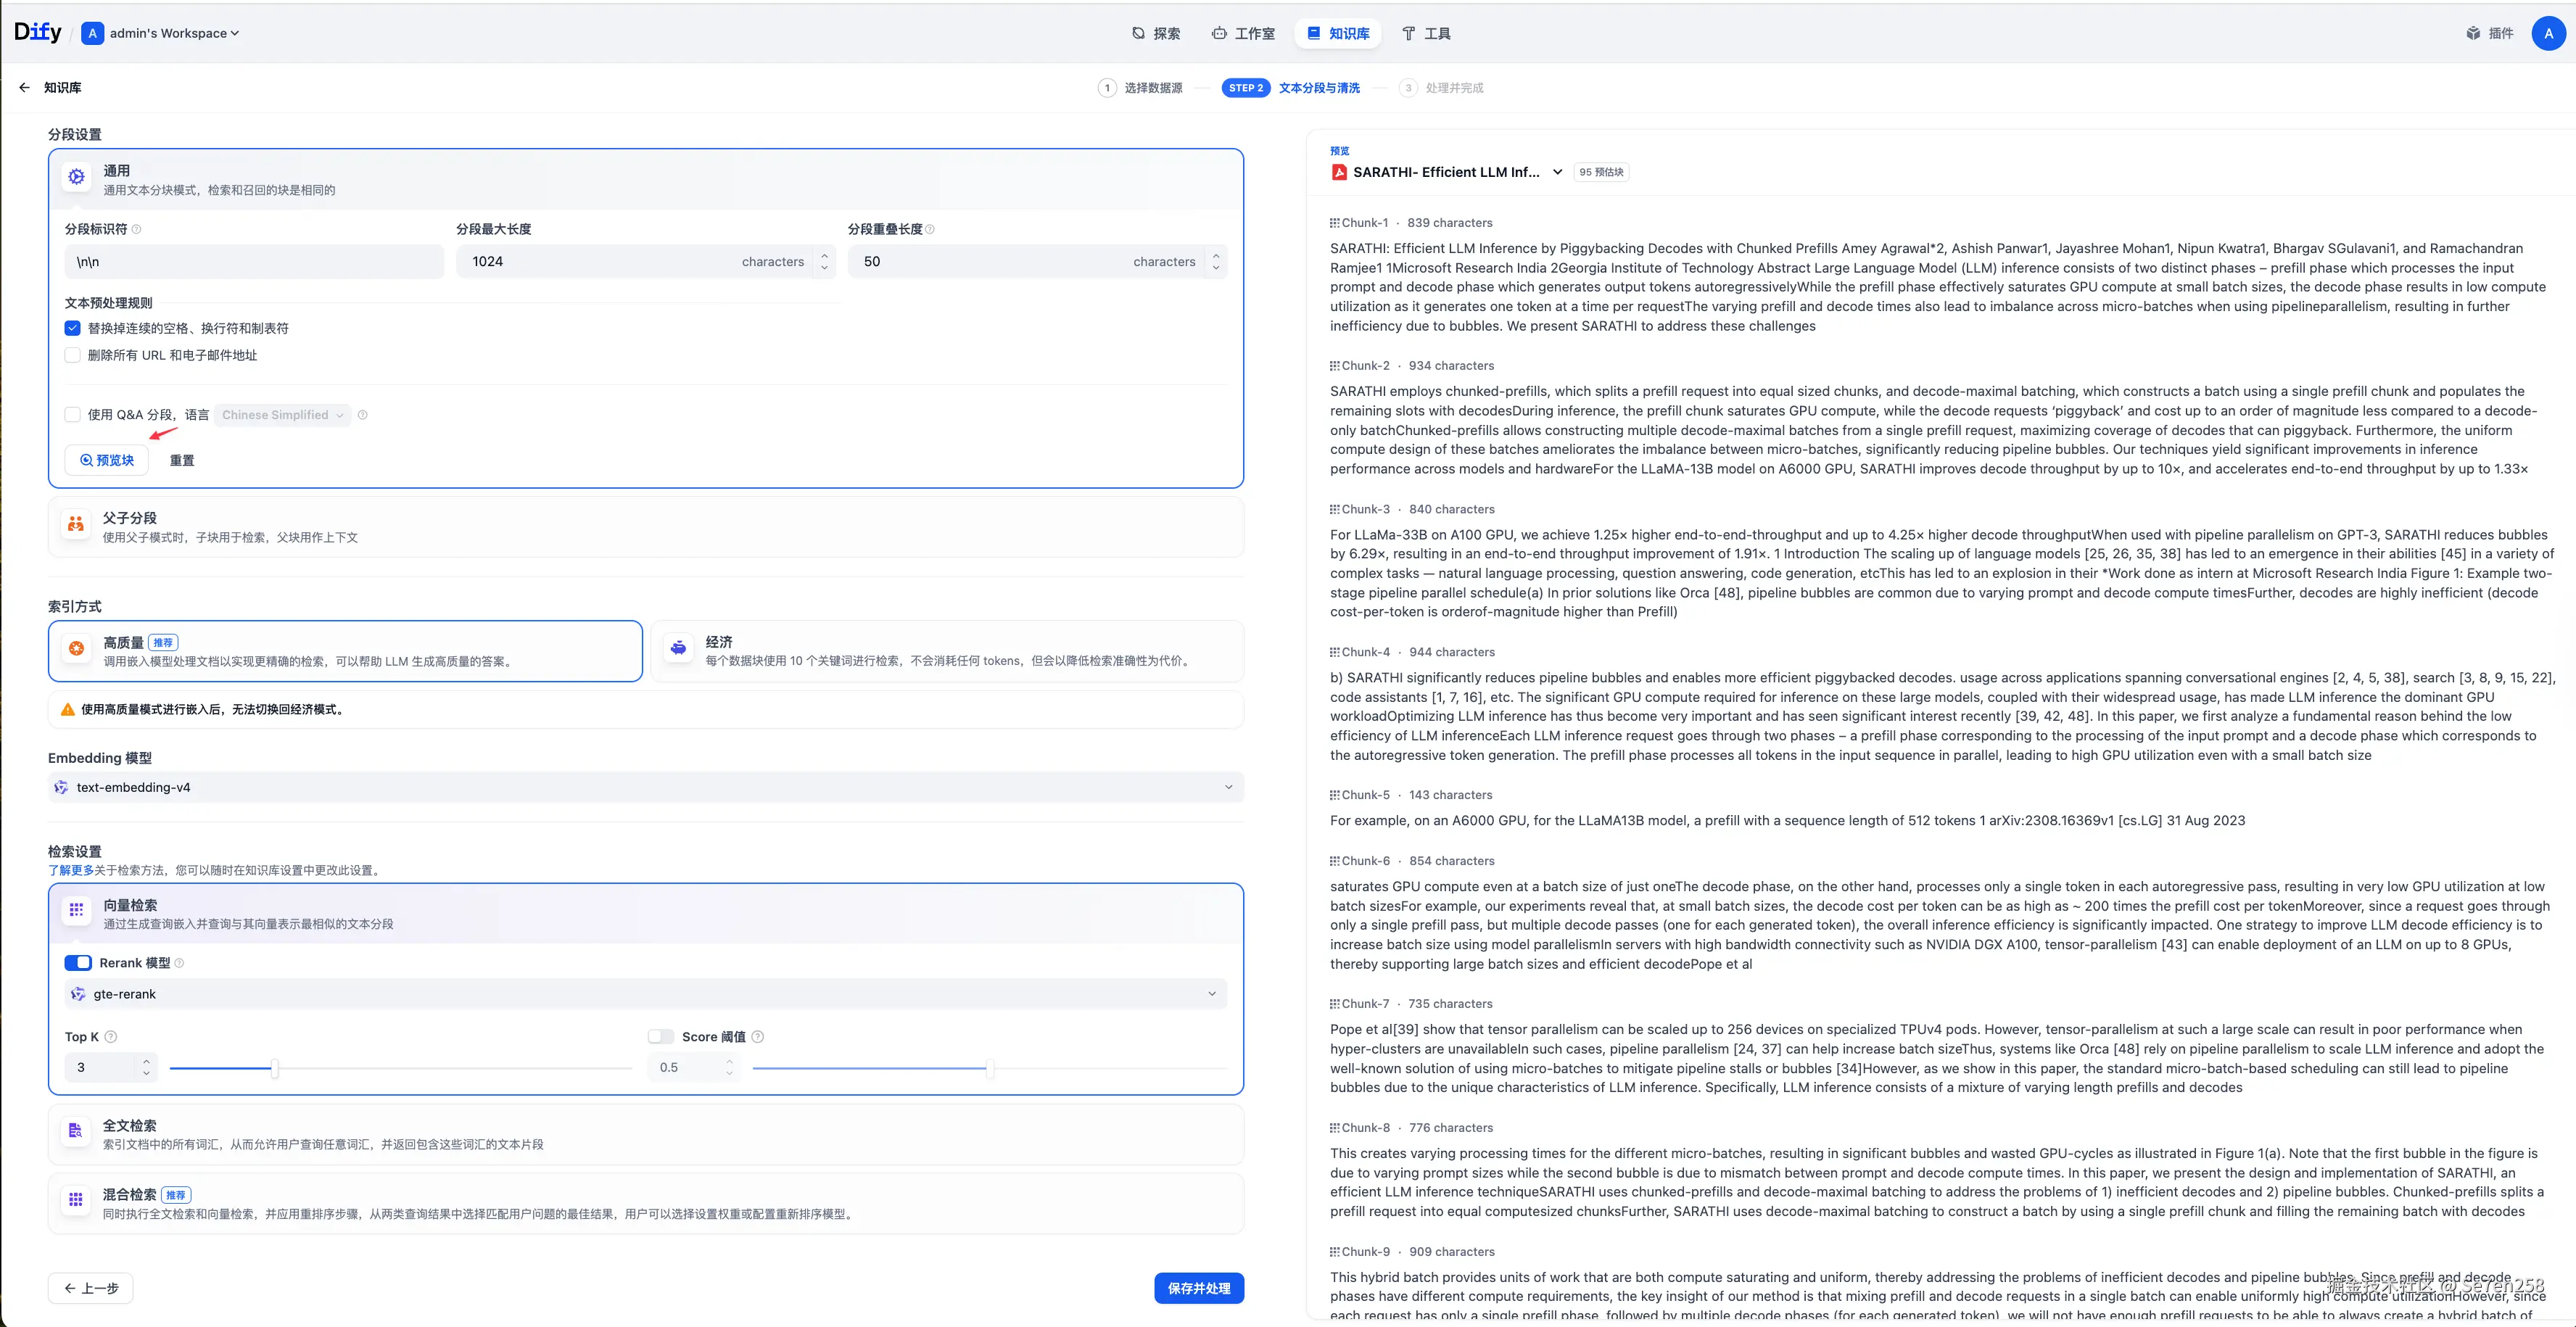Click the 全文检索 search icon

click(76, 1132)
